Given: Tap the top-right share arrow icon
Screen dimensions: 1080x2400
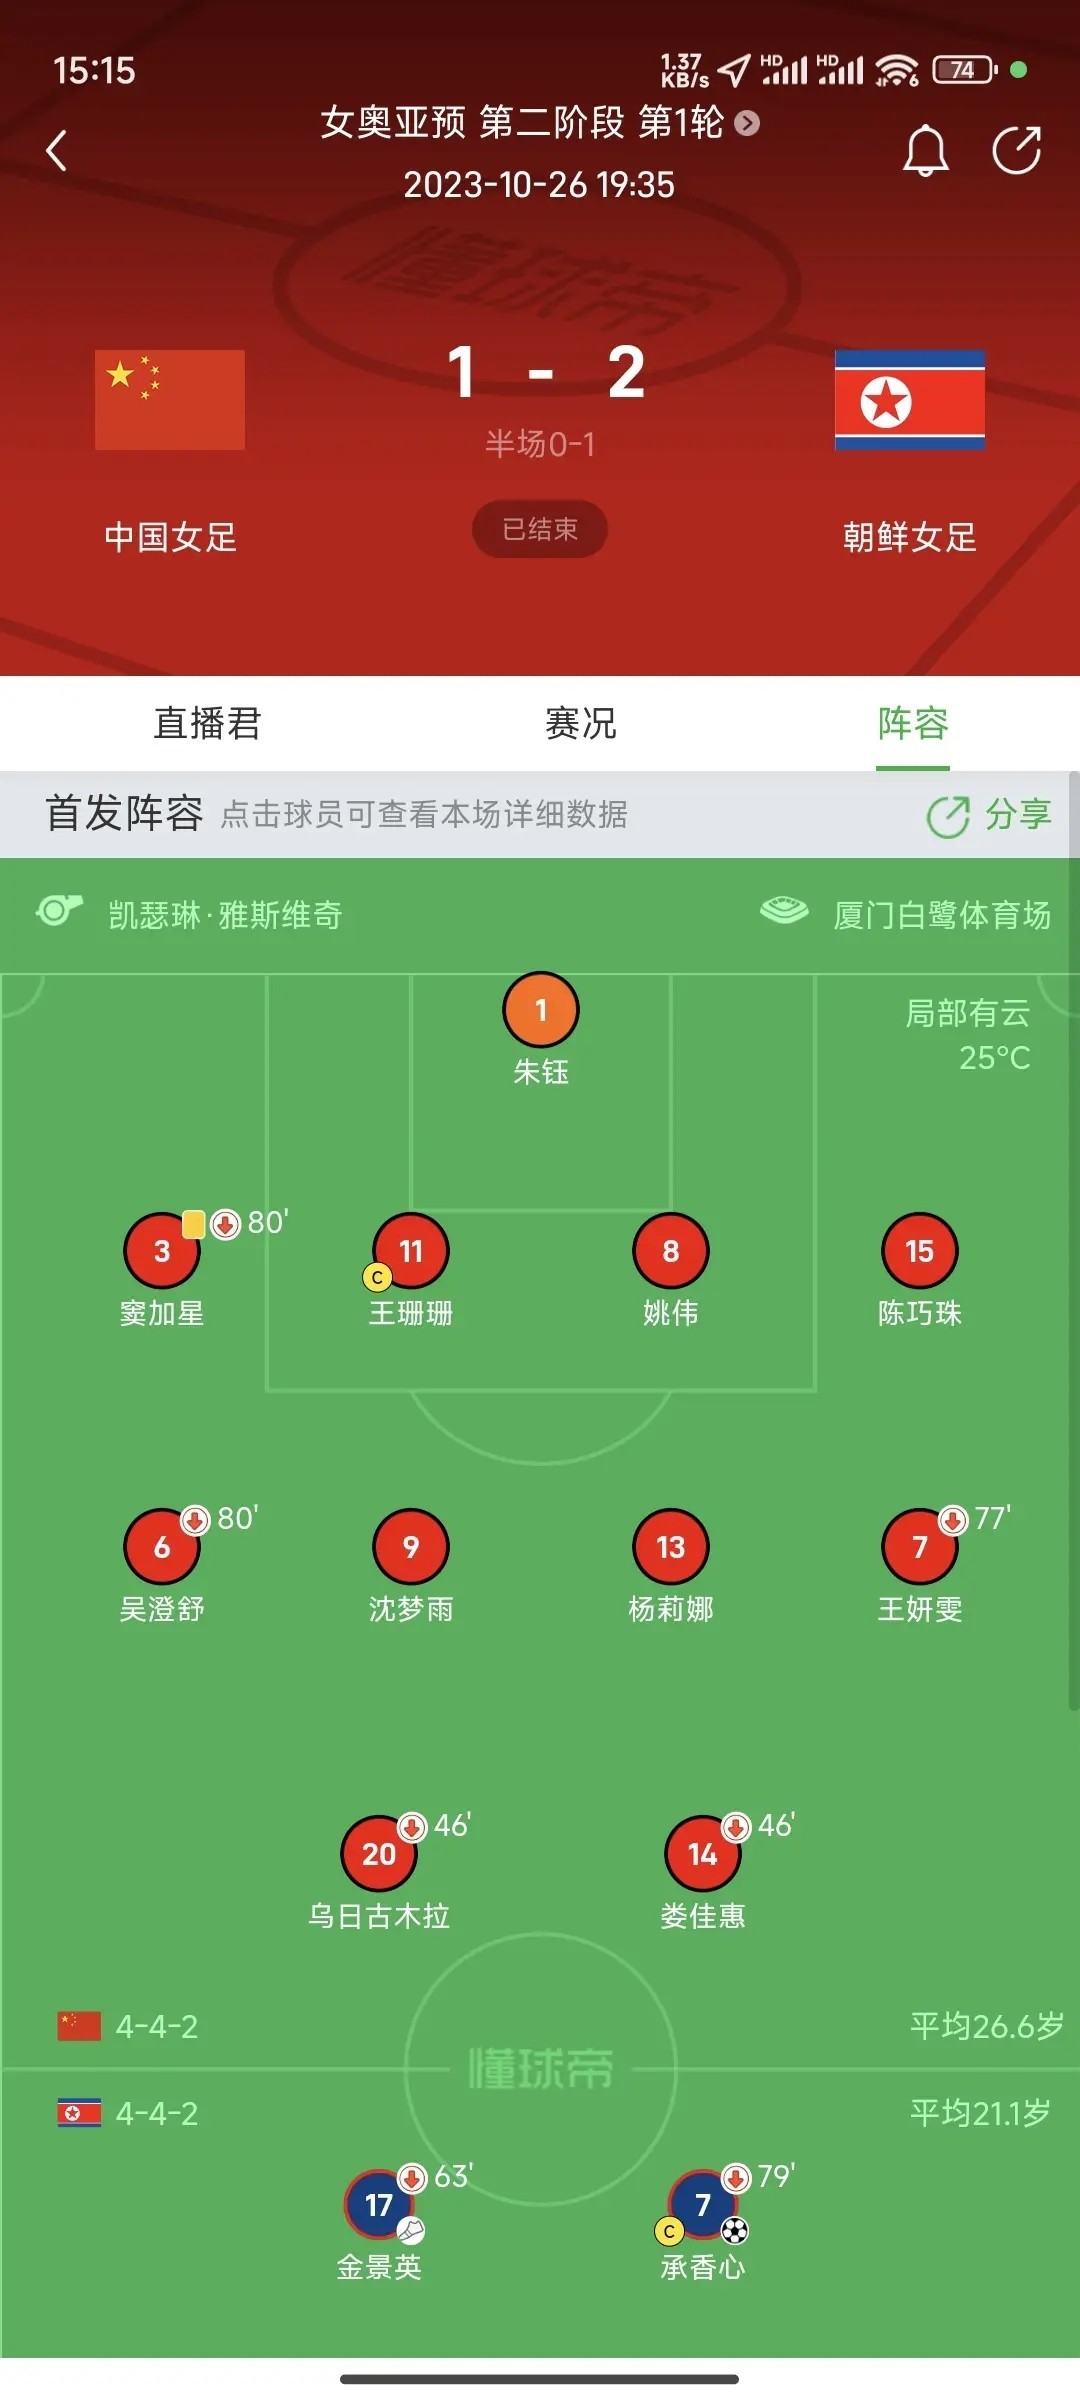Looking at the screenshot, I should point(1016,151).
